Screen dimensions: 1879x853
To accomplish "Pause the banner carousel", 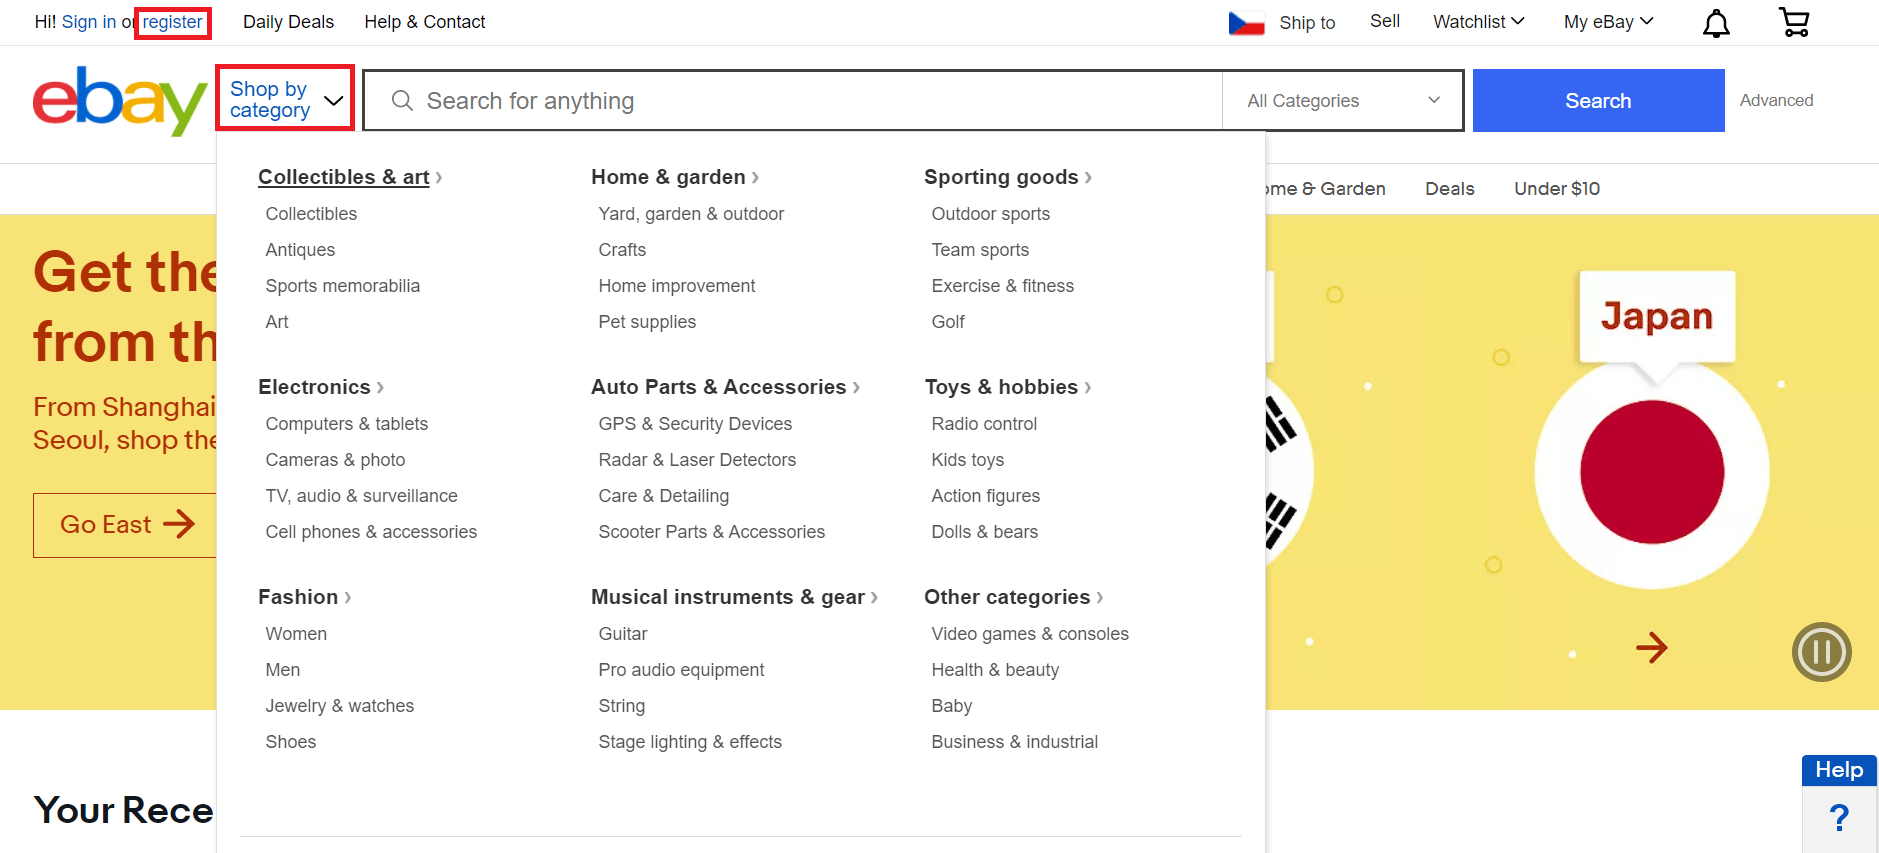I will [1821, 652].
